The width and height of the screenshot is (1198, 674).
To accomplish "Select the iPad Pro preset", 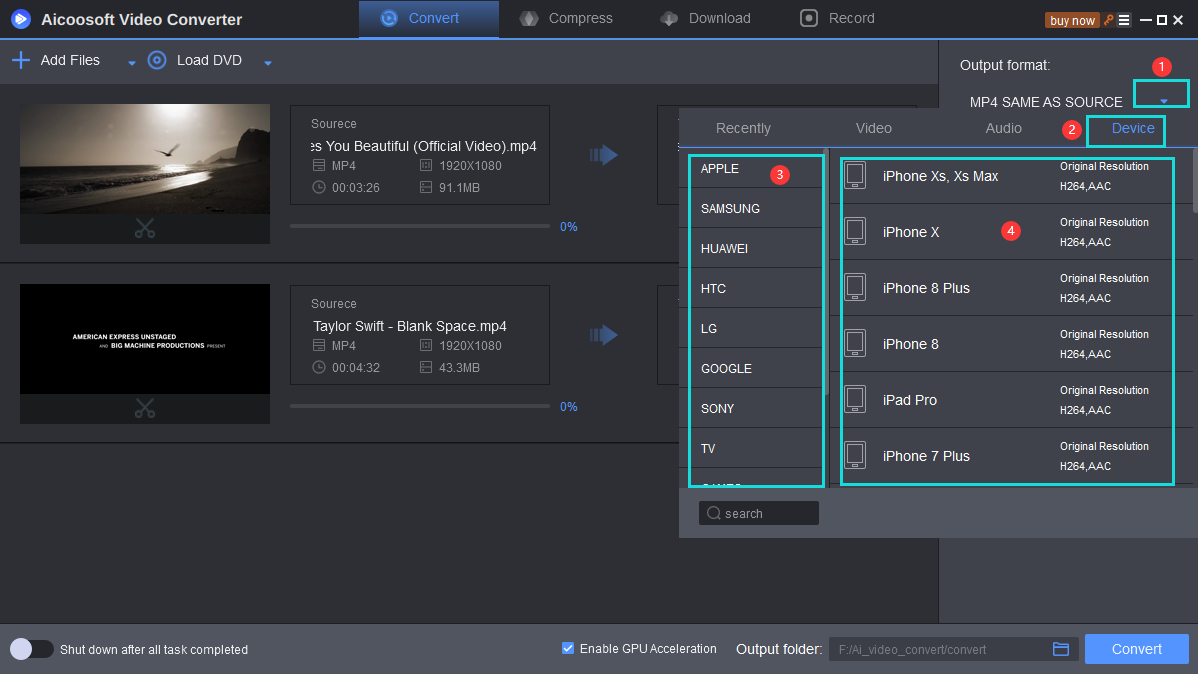I will point(1011,400).
